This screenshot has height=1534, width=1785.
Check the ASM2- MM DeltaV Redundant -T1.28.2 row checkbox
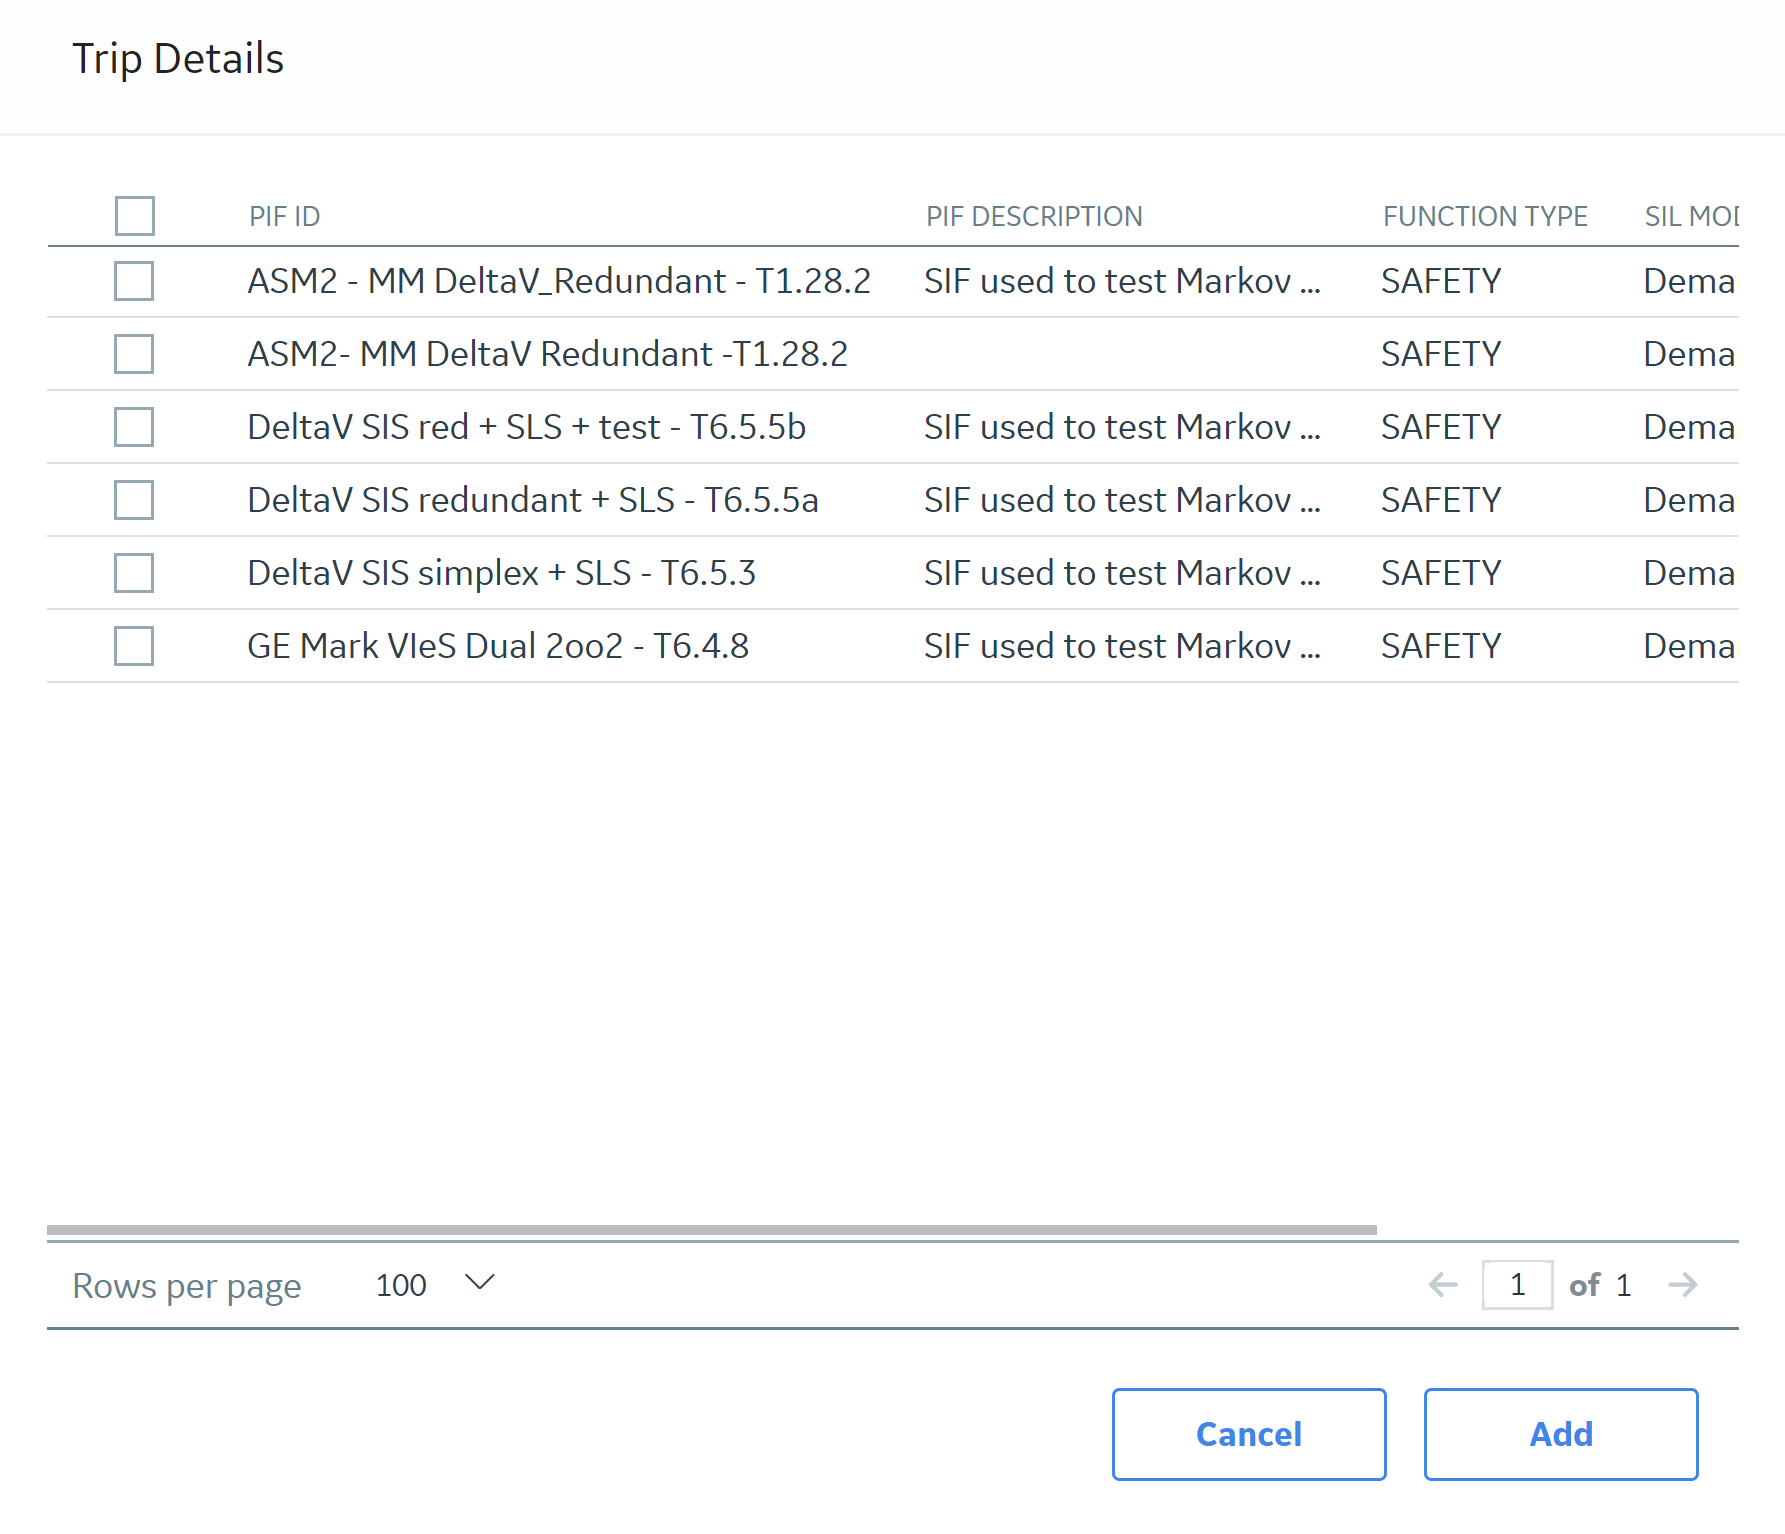134,354
